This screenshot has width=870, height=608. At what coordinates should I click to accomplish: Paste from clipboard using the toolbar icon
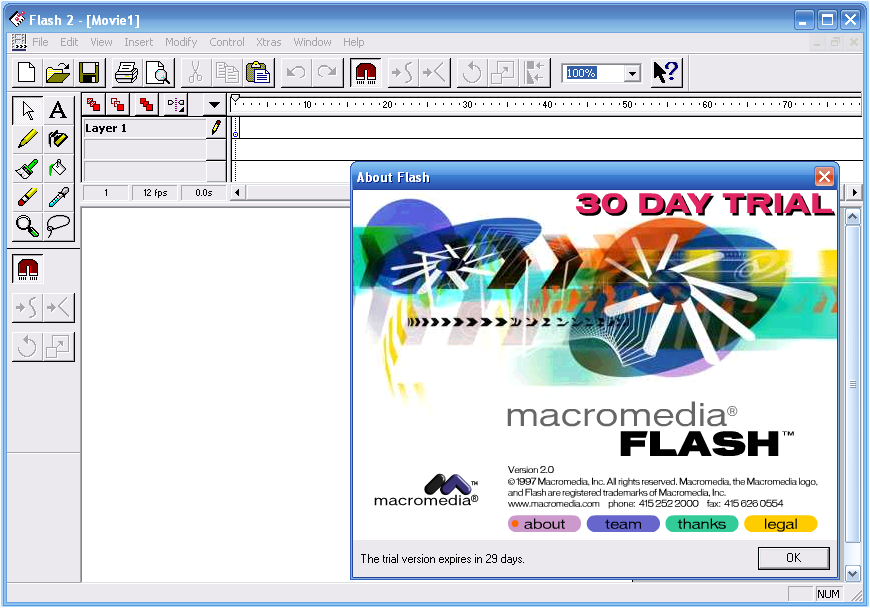[257, 73]
